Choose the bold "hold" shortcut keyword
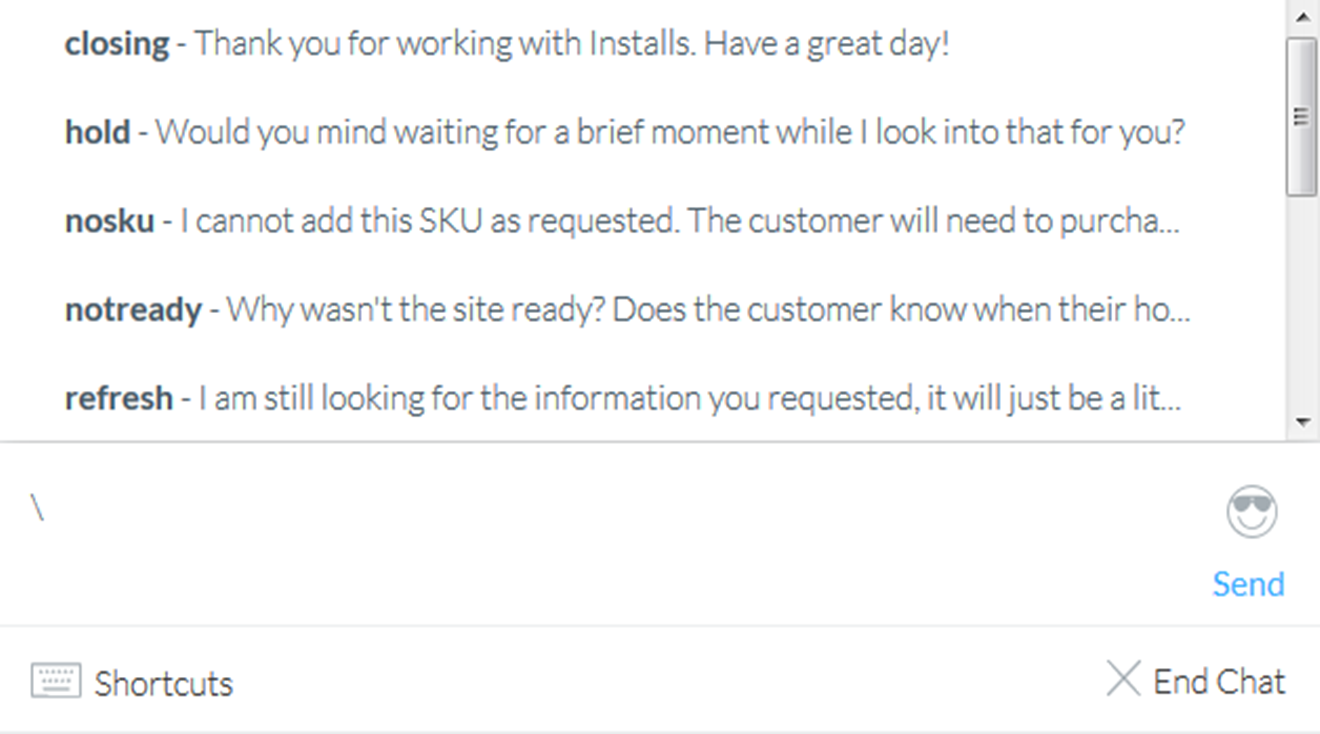This screenshot has height=734, width=1320. pos(97,132)
